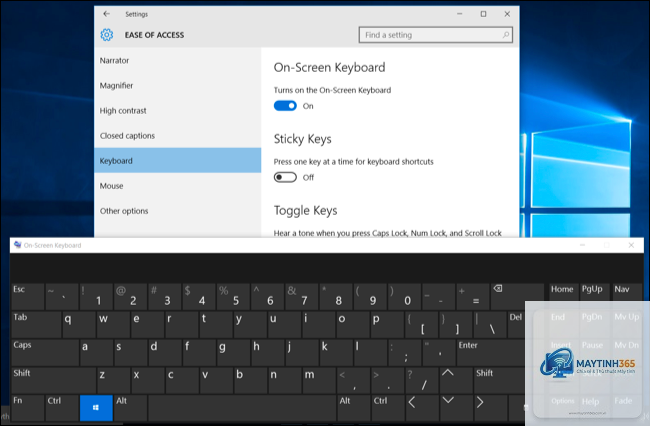The width and height of the screenshot is (650, 426).
Task: Go back using Settings back arrow
Action: tap(107, 14)
